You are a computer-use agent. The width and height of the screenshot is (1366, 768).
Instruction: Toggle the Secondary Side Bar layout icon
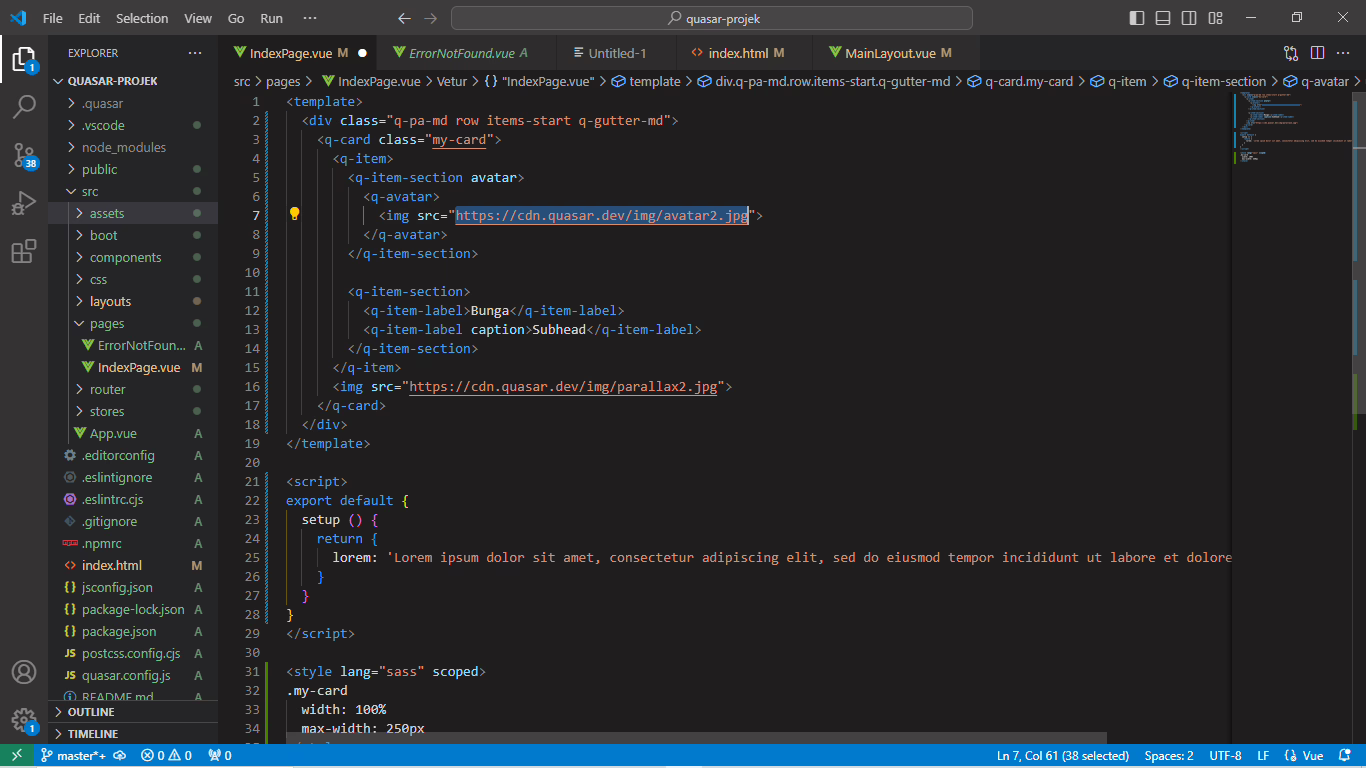[1189, 18]
